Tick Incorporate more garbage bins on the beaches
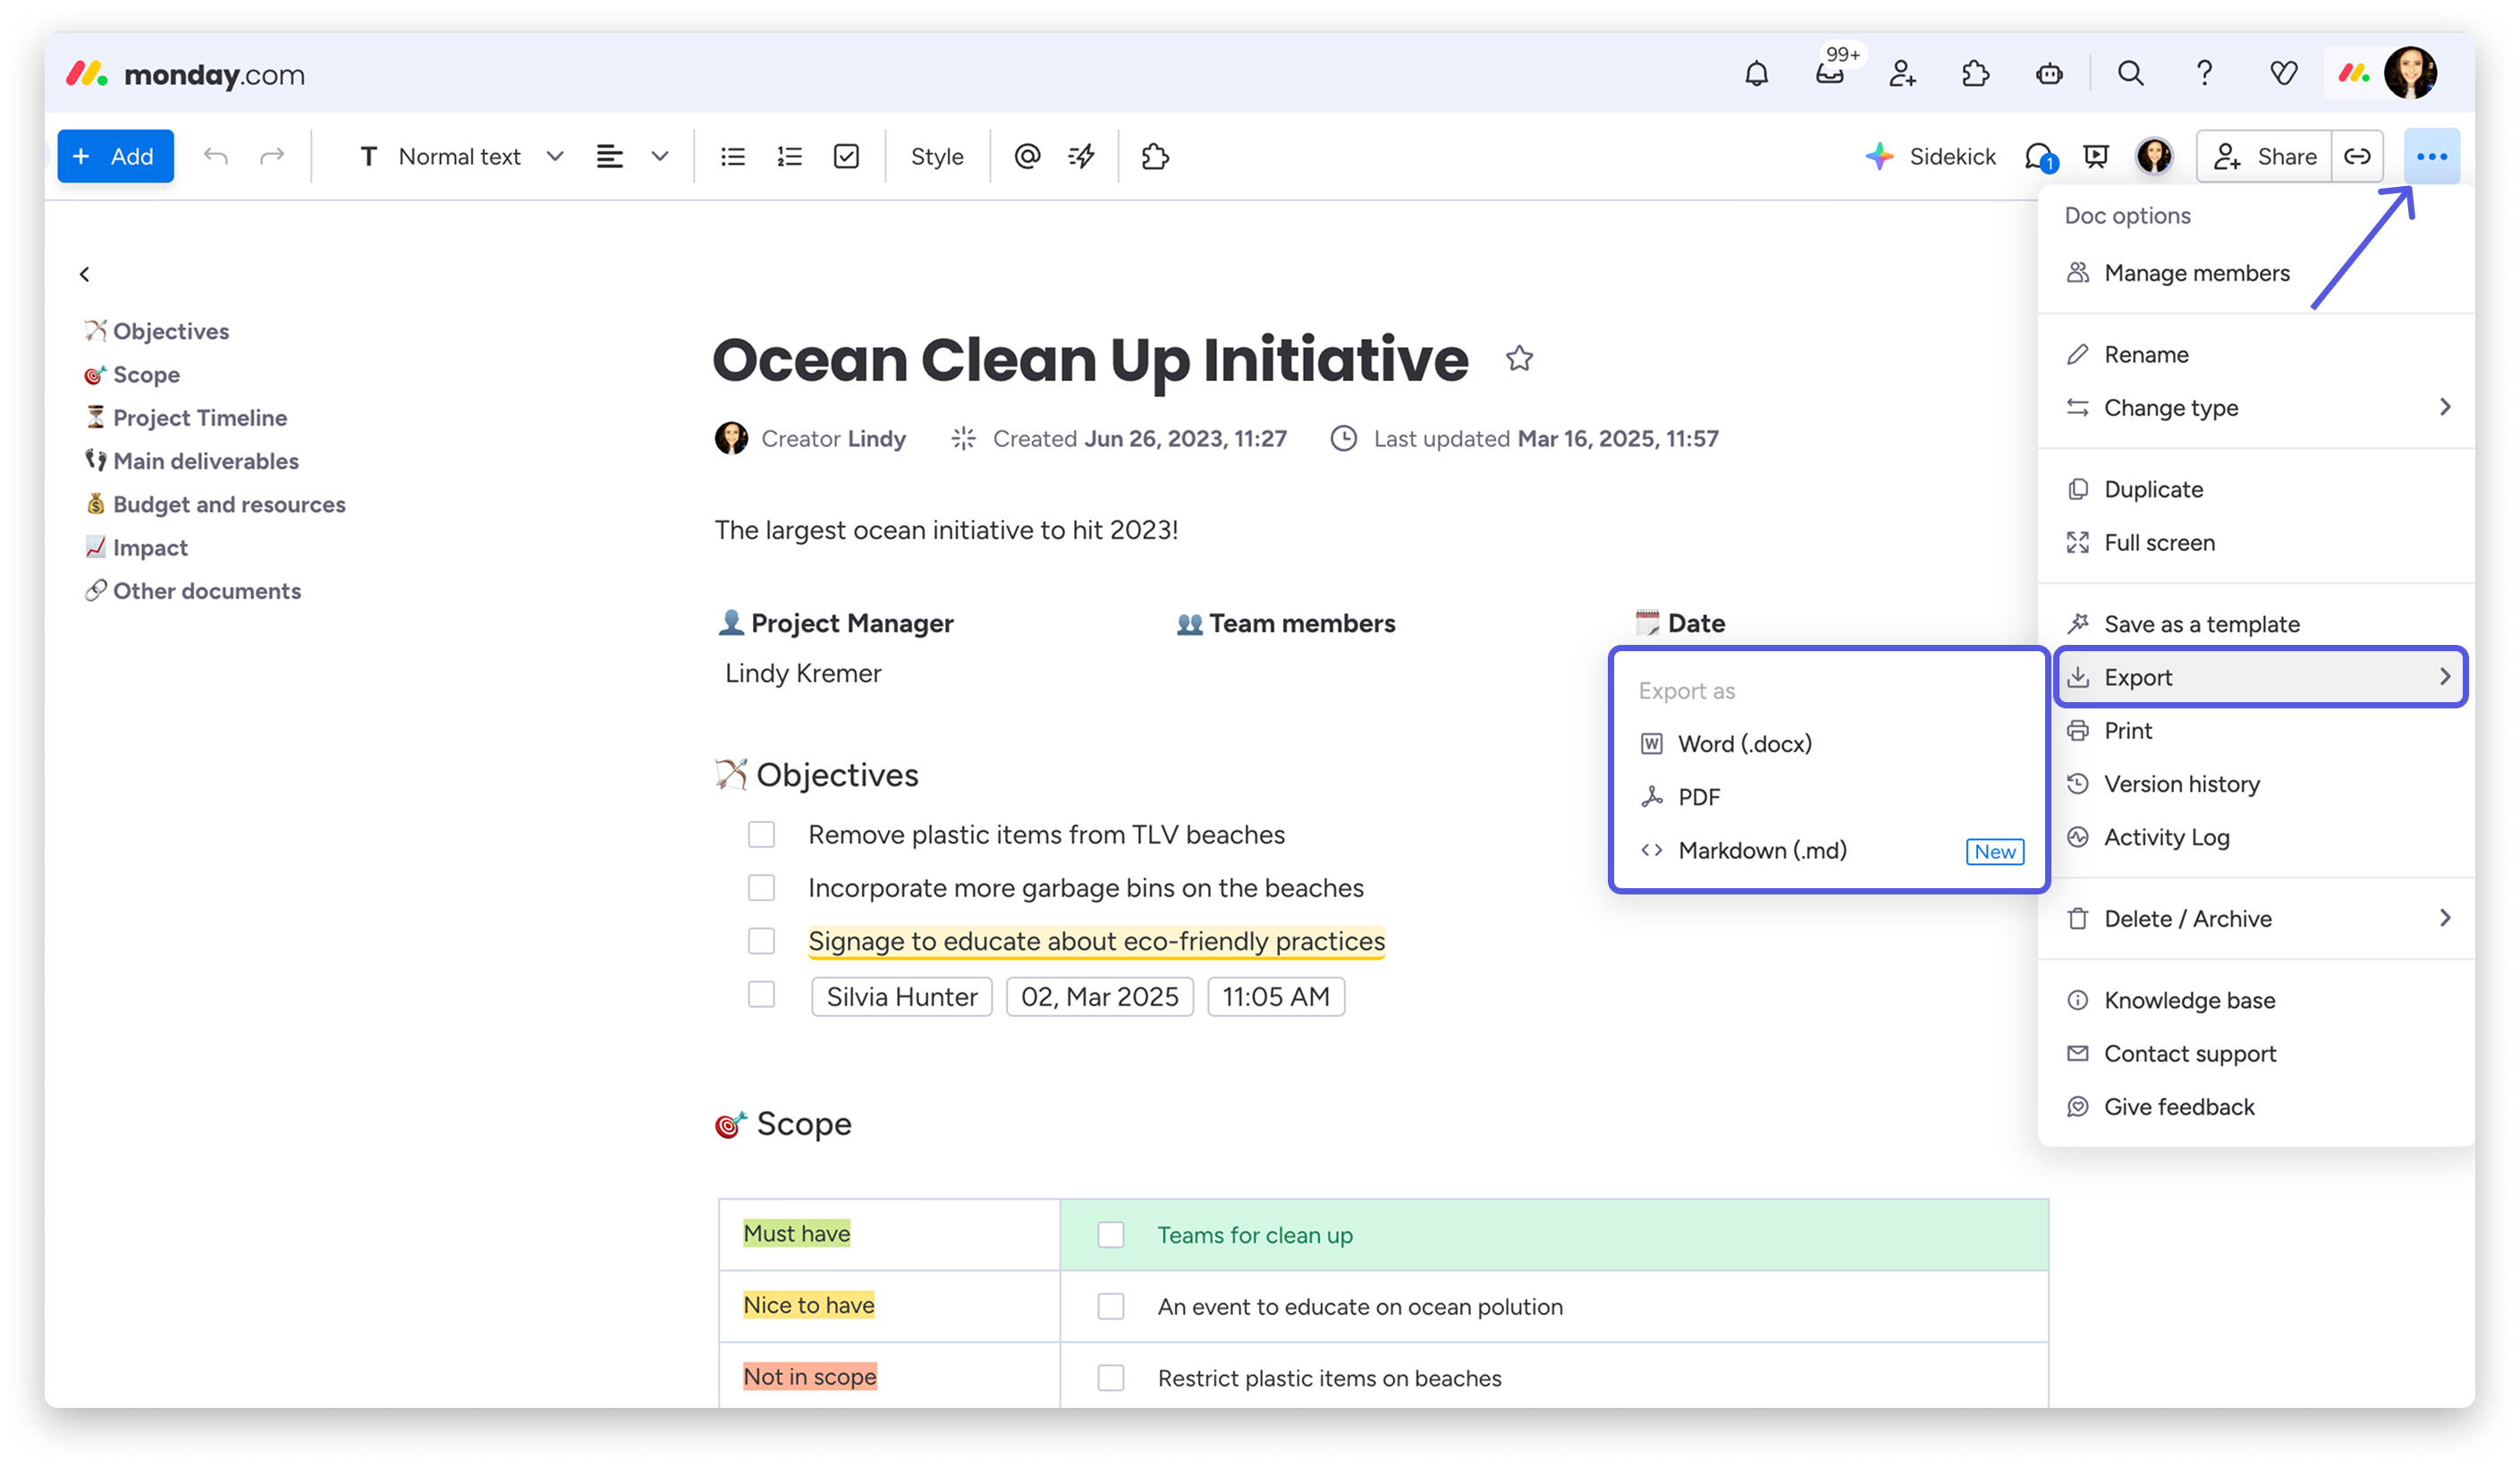2520x1466 pixels. [x=763, y=888]
